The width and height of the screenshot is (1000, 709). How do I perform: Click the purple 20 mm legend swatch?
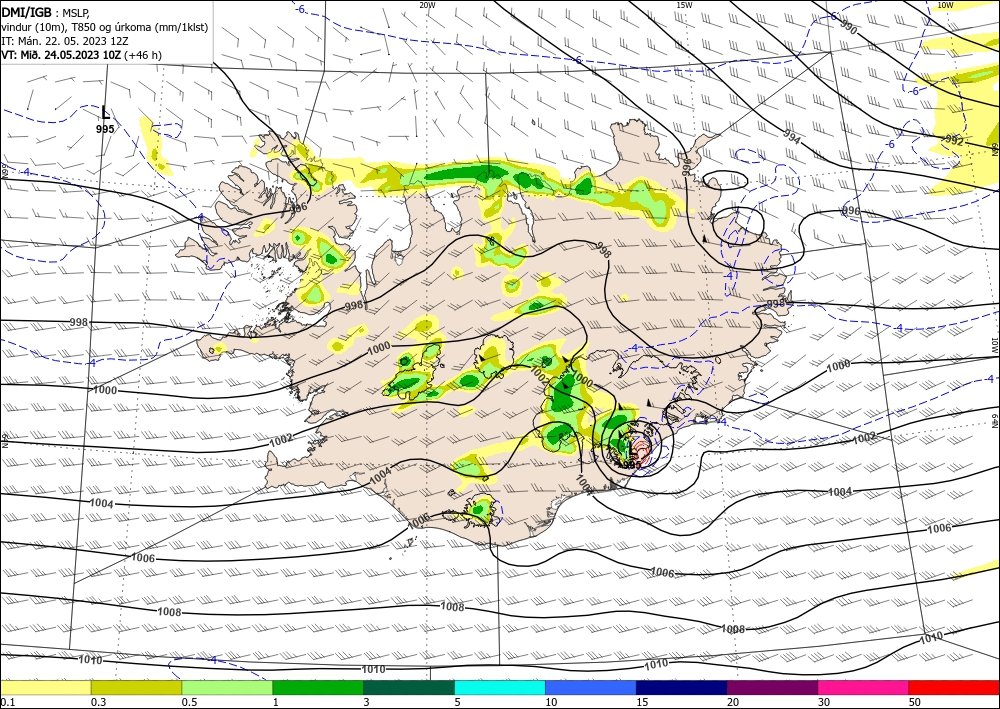(772, 687)
